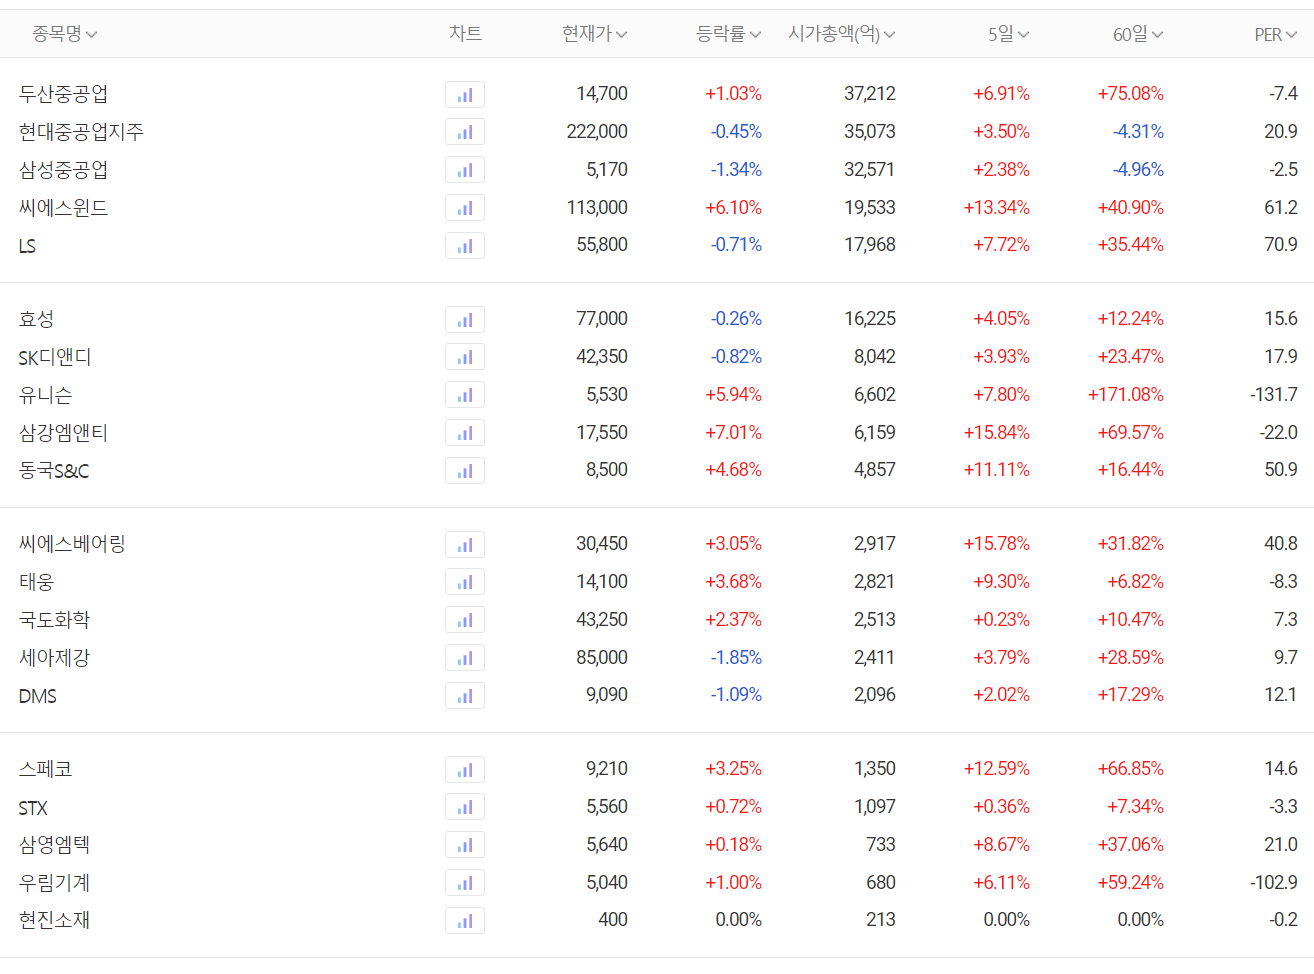
Task: Open stock link SK디앤디
Action: tap(55, 357)
